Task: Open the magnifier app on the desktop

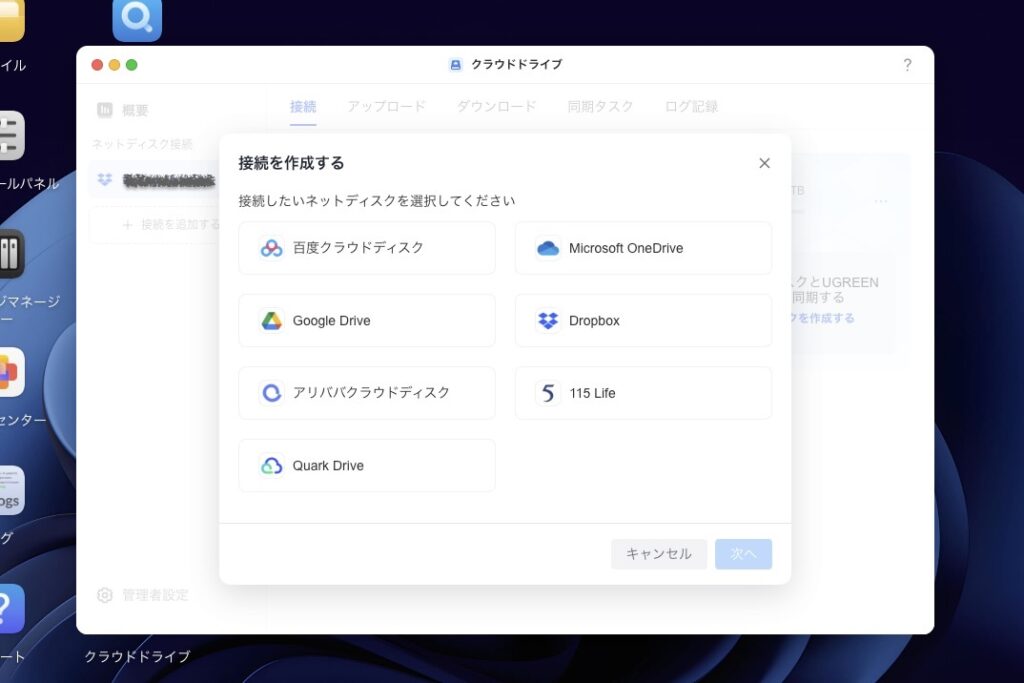Action: (x=137, y=19)
